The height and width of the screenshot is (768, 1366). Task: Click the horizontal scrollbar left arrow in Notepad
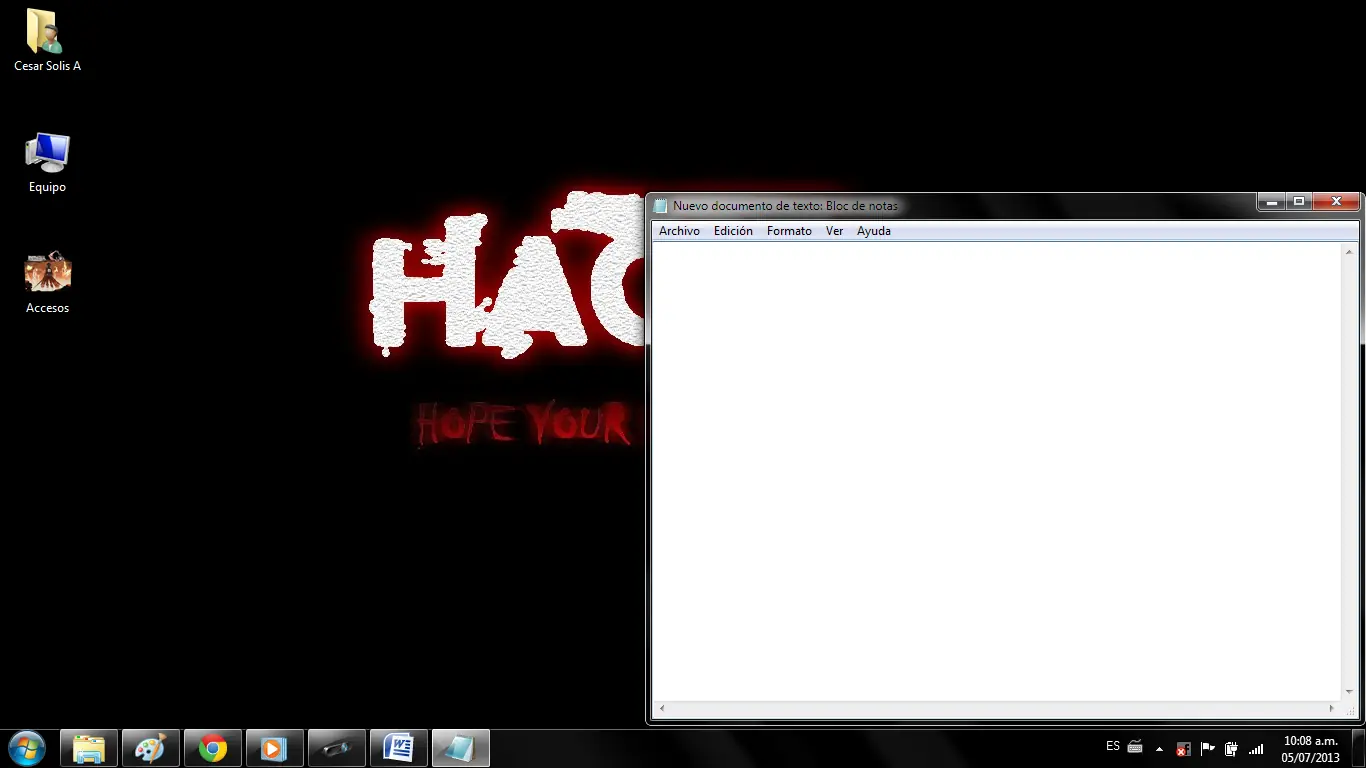click(661, 708)
